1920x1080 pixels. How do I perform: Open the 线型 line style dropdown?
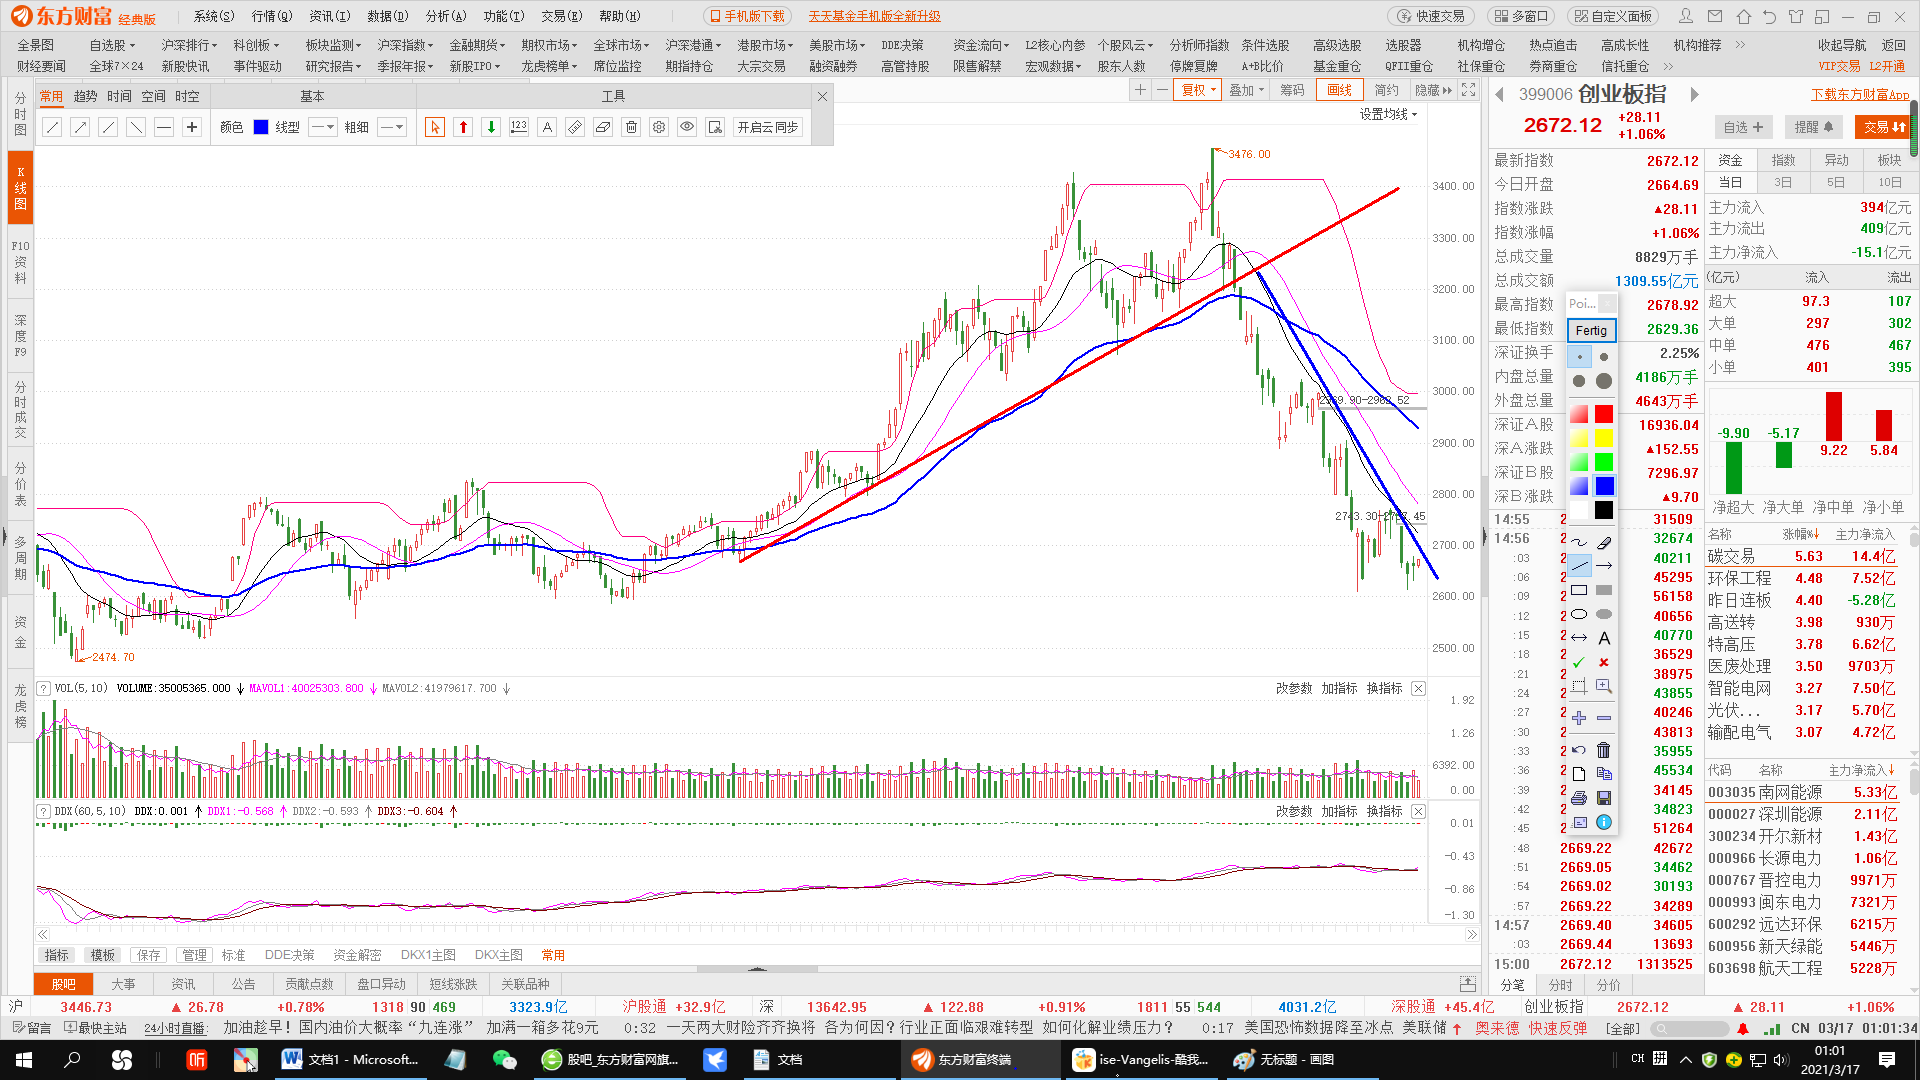322,127
